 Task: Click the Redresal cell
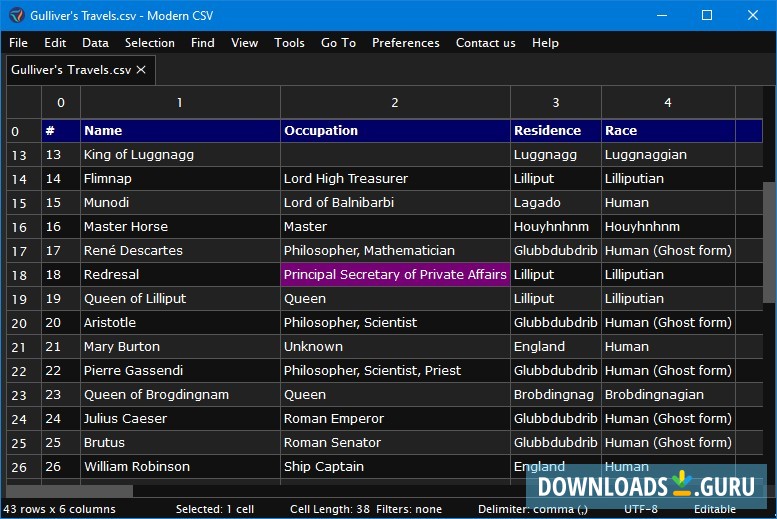pos(180,275)
